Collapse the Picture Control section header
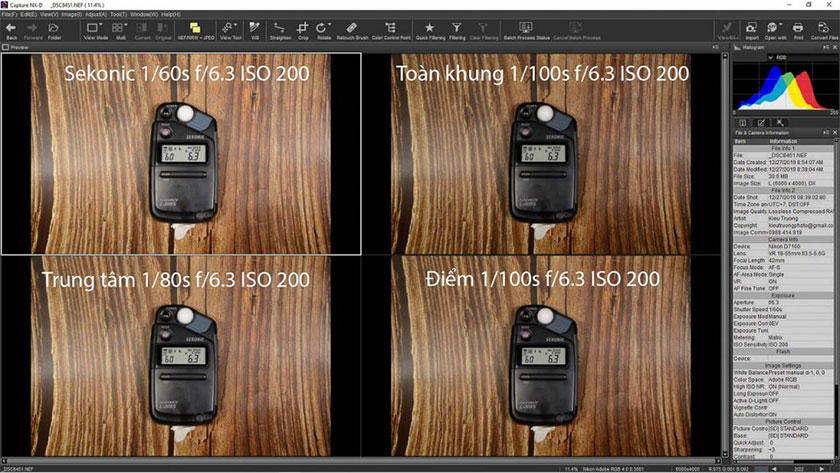840x473 pixels. pos(783,422)
